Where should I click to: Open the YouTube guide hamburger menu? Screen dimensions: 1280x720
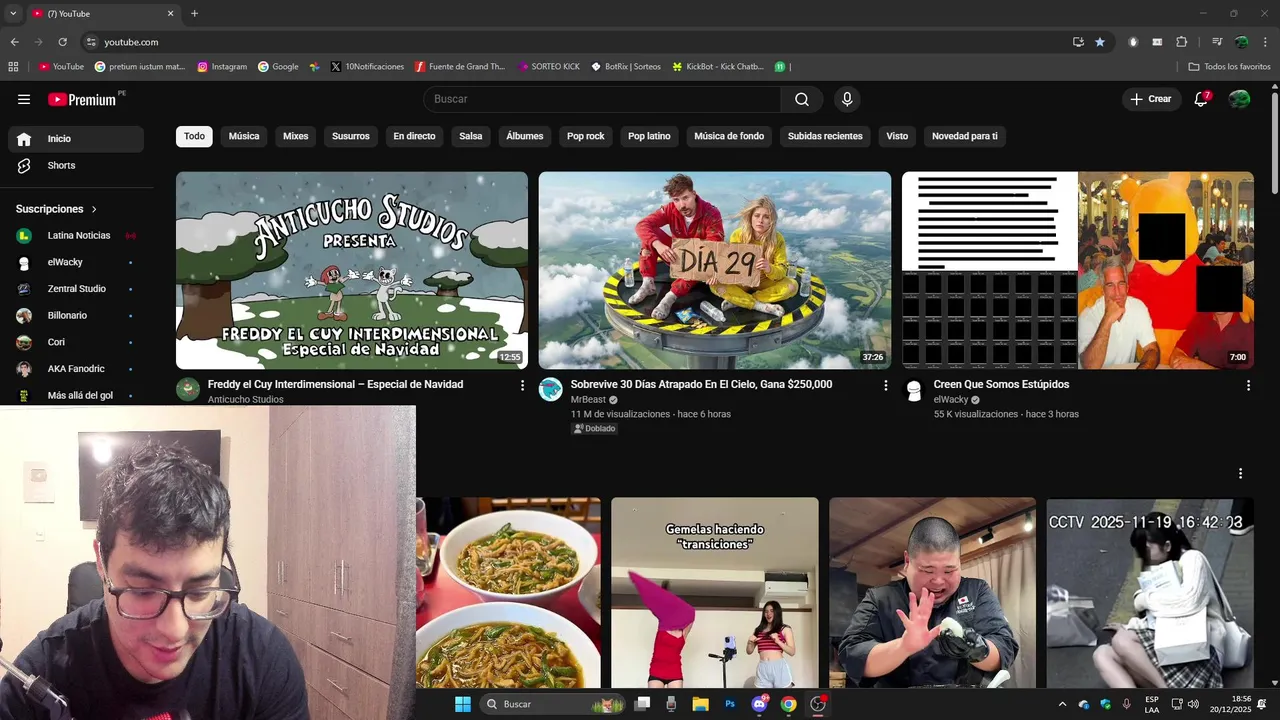[24, 99]
